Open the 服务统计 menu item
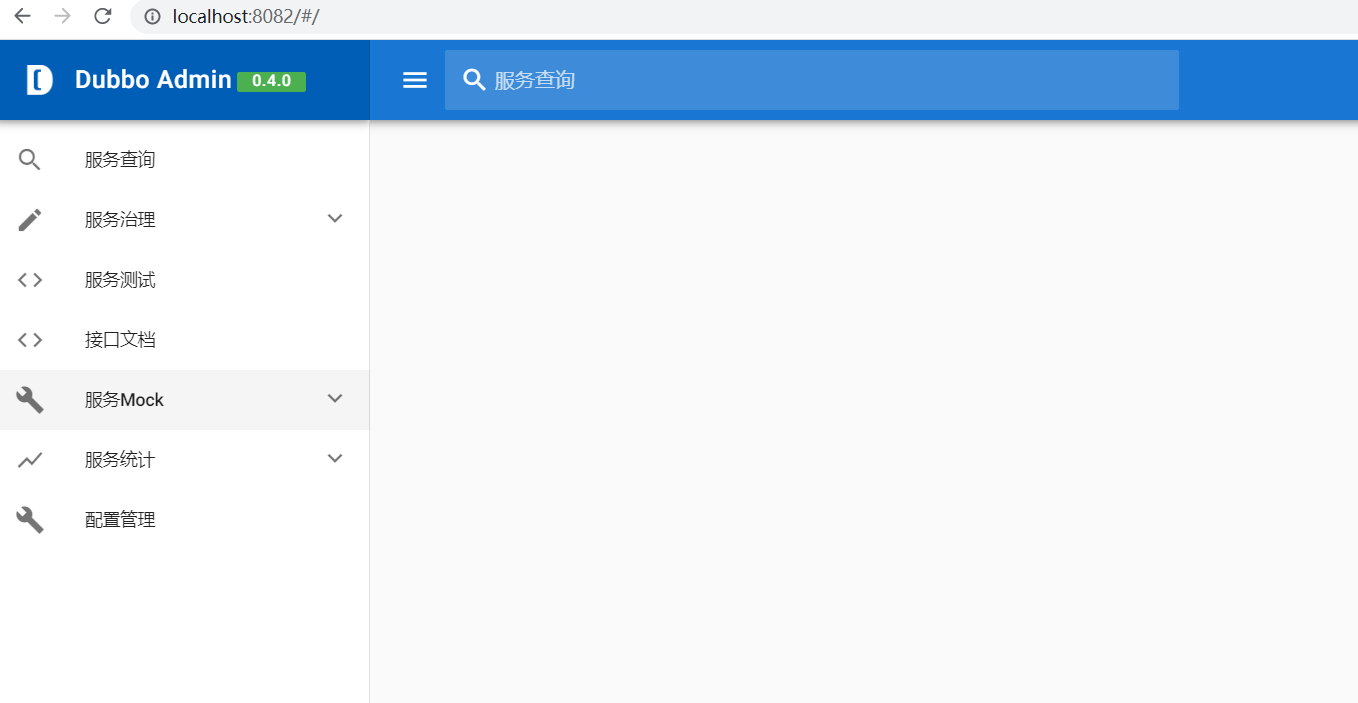 184,460
